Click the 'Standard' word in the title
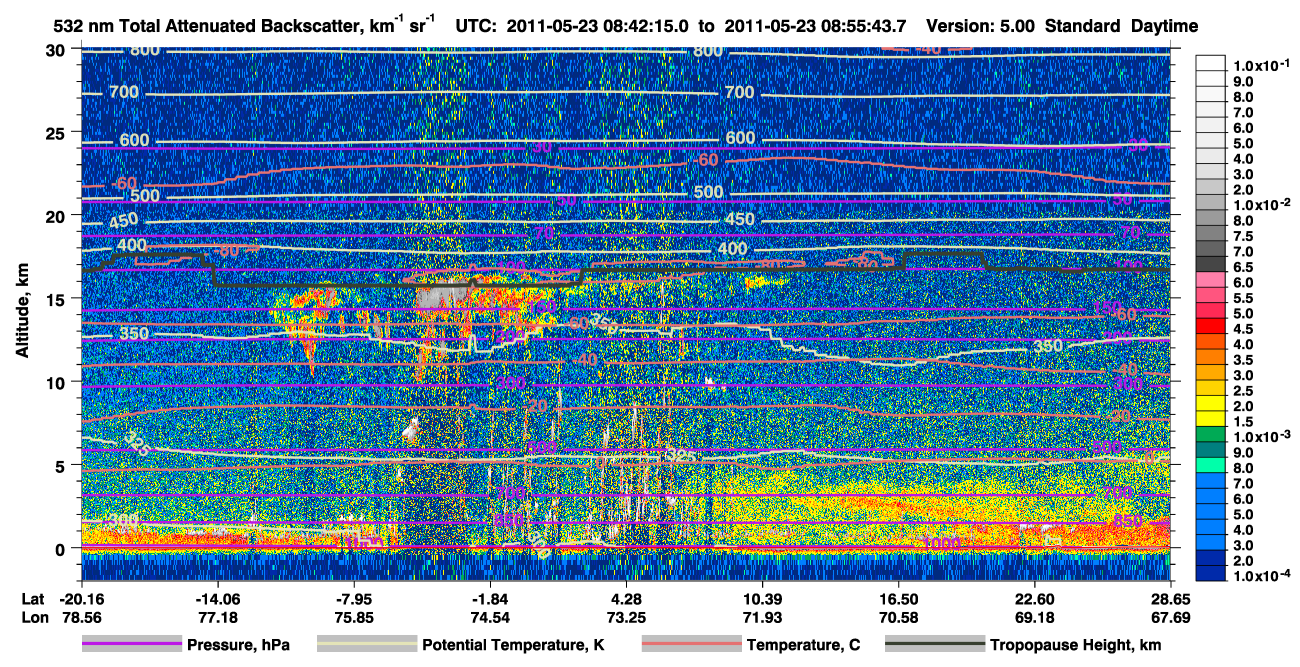 (1083, 26)
